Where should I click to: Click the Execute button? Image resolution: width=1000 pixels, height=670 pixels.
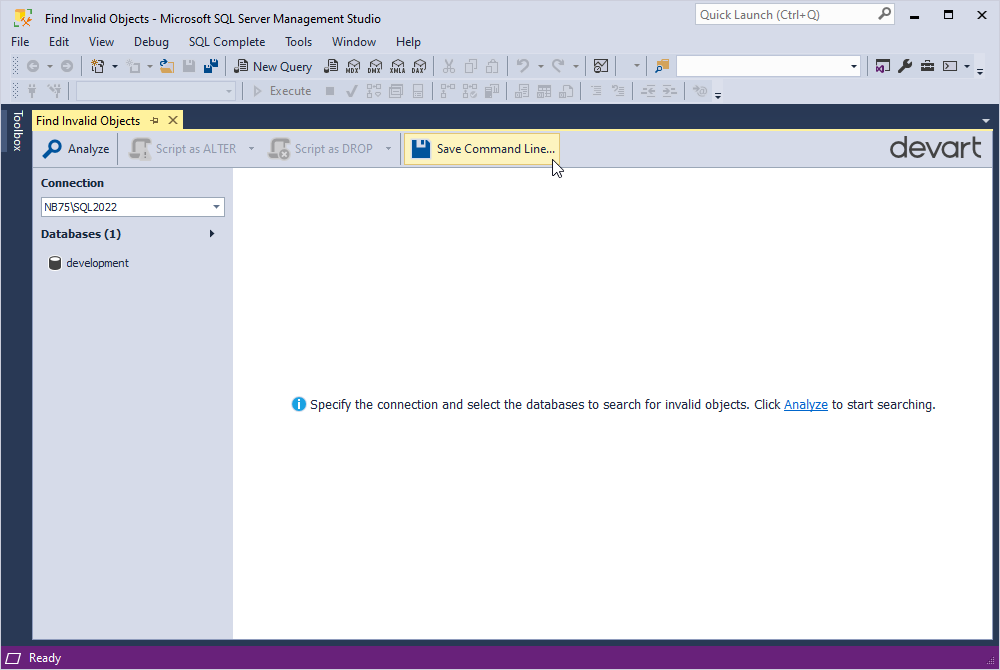tap(282, 91)
